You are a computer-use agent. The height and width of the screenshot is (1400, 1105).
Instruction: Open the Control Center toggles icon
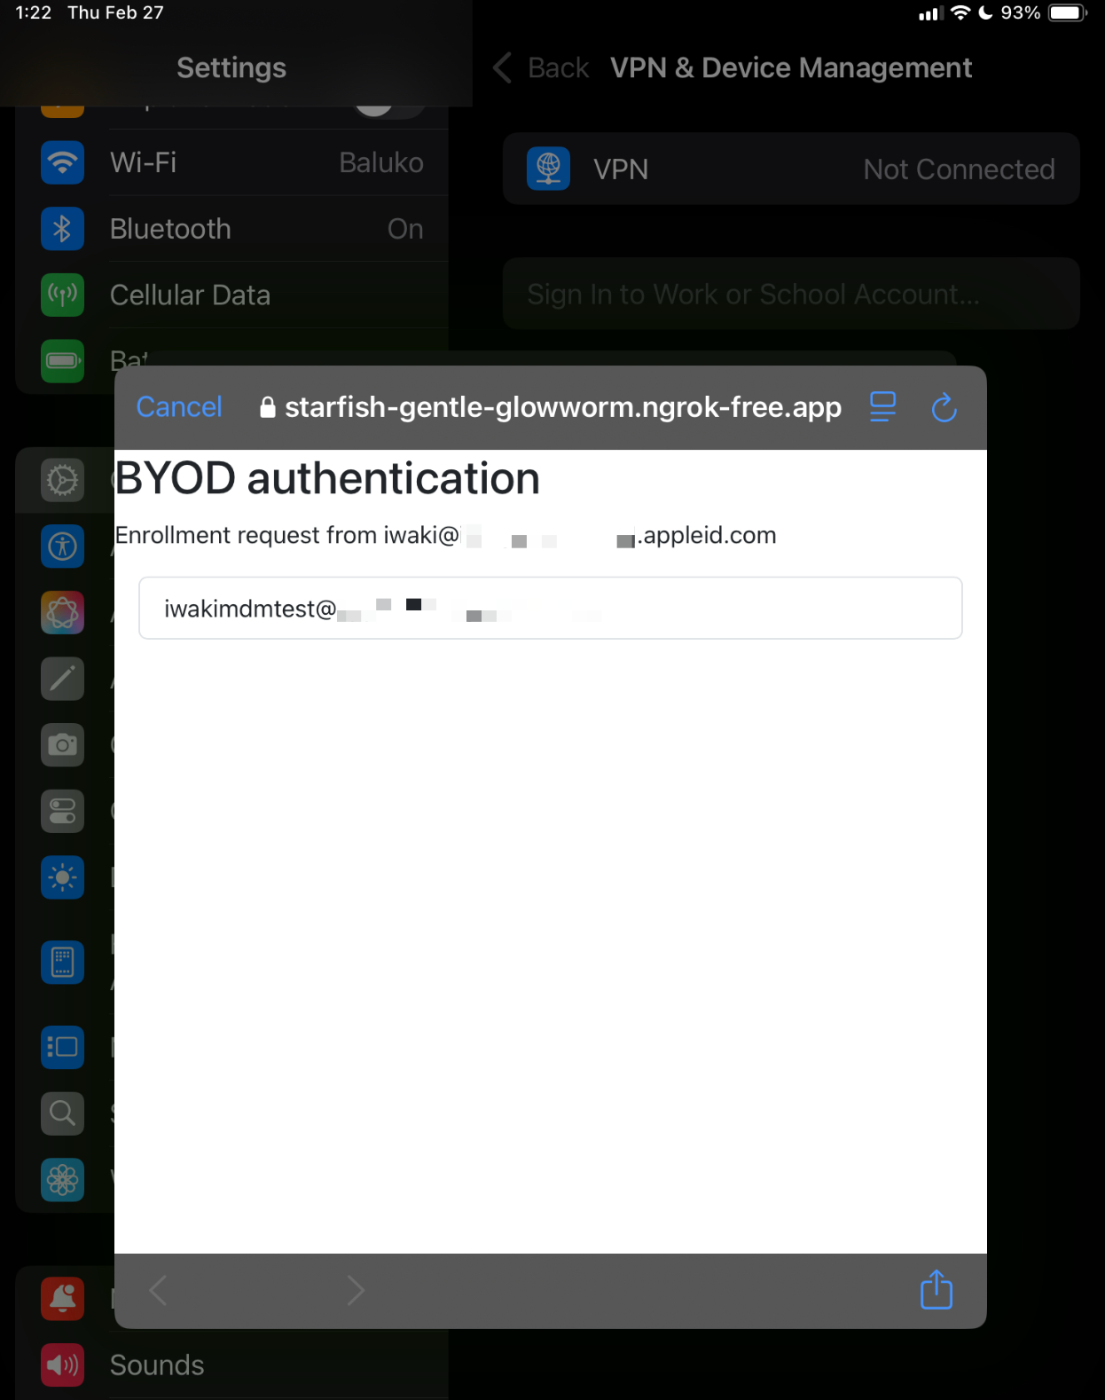click(62, 811)
